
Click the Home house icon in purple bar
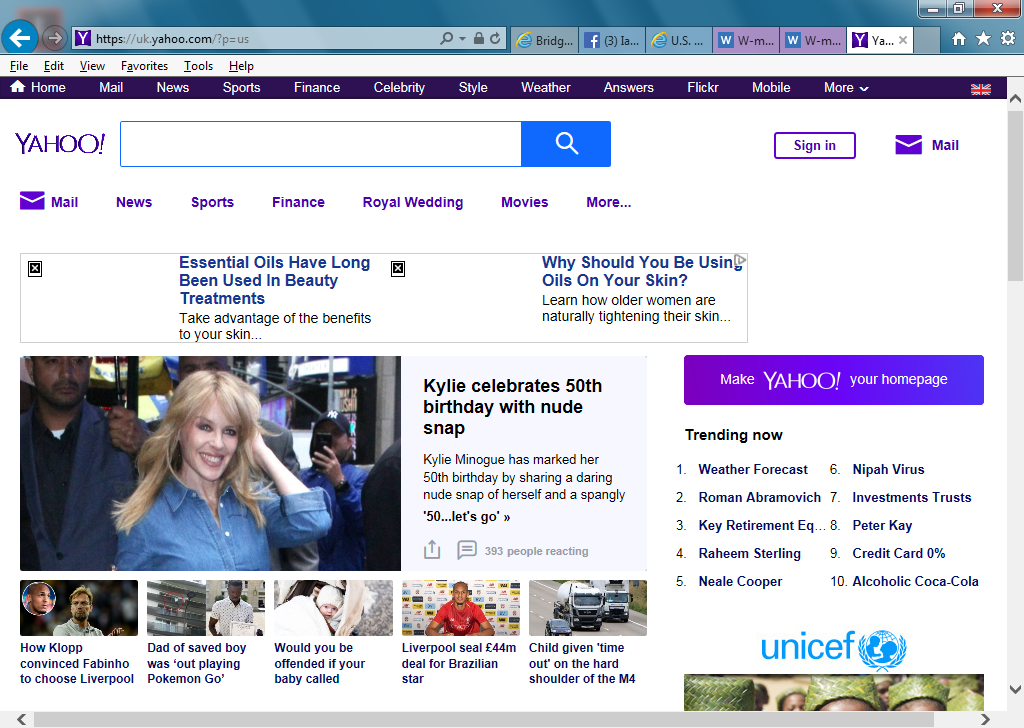tap(18, 87)
